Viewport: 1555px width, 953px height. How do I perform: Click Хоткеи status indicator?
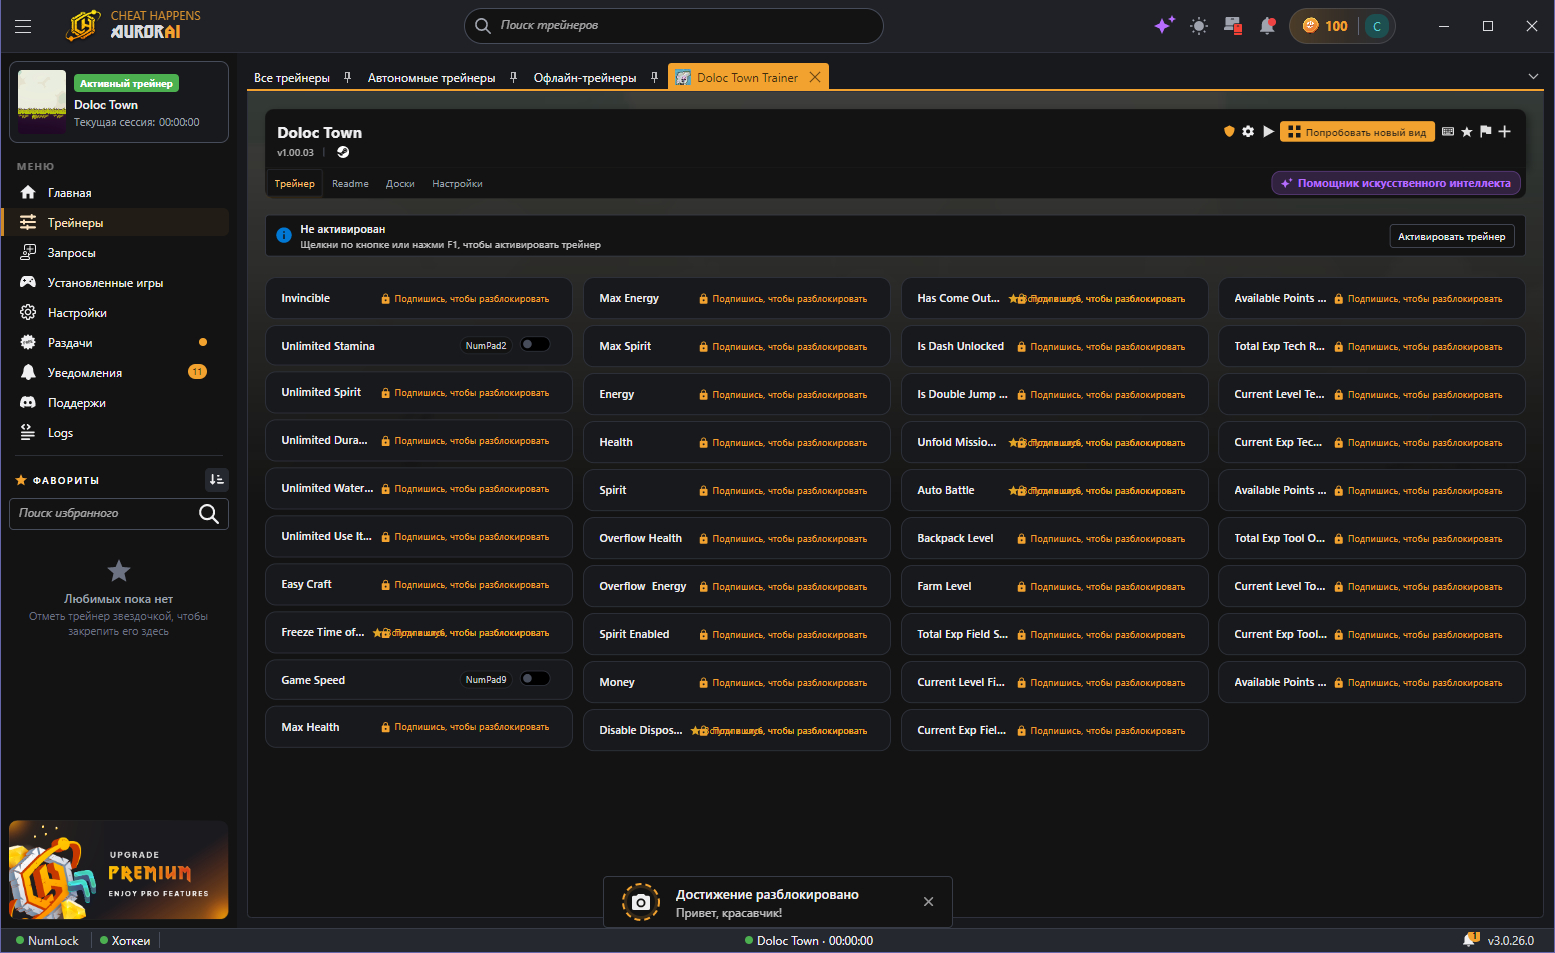[125, 940]
